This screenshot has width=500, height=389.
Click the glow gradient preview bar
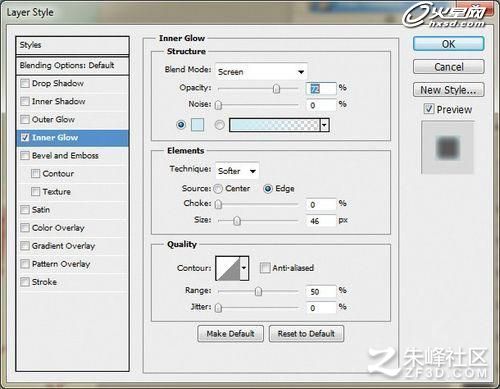pyautogui.click(x=275, y=125)
